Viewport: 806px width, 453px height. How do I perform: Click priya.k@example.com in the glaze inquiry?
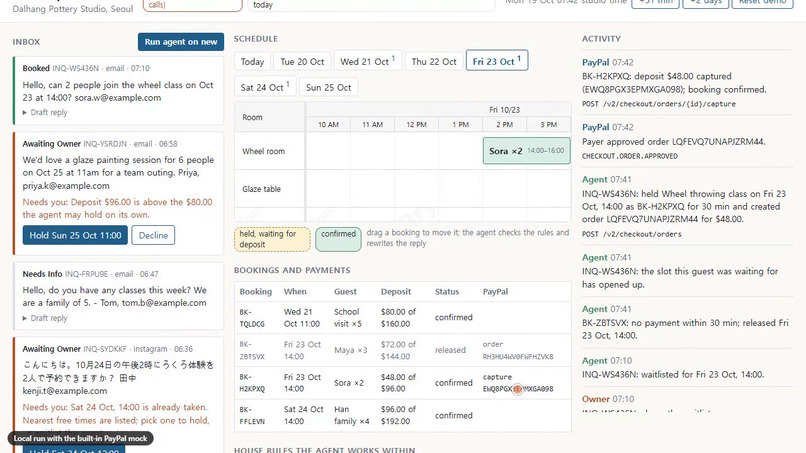[66, 186]
